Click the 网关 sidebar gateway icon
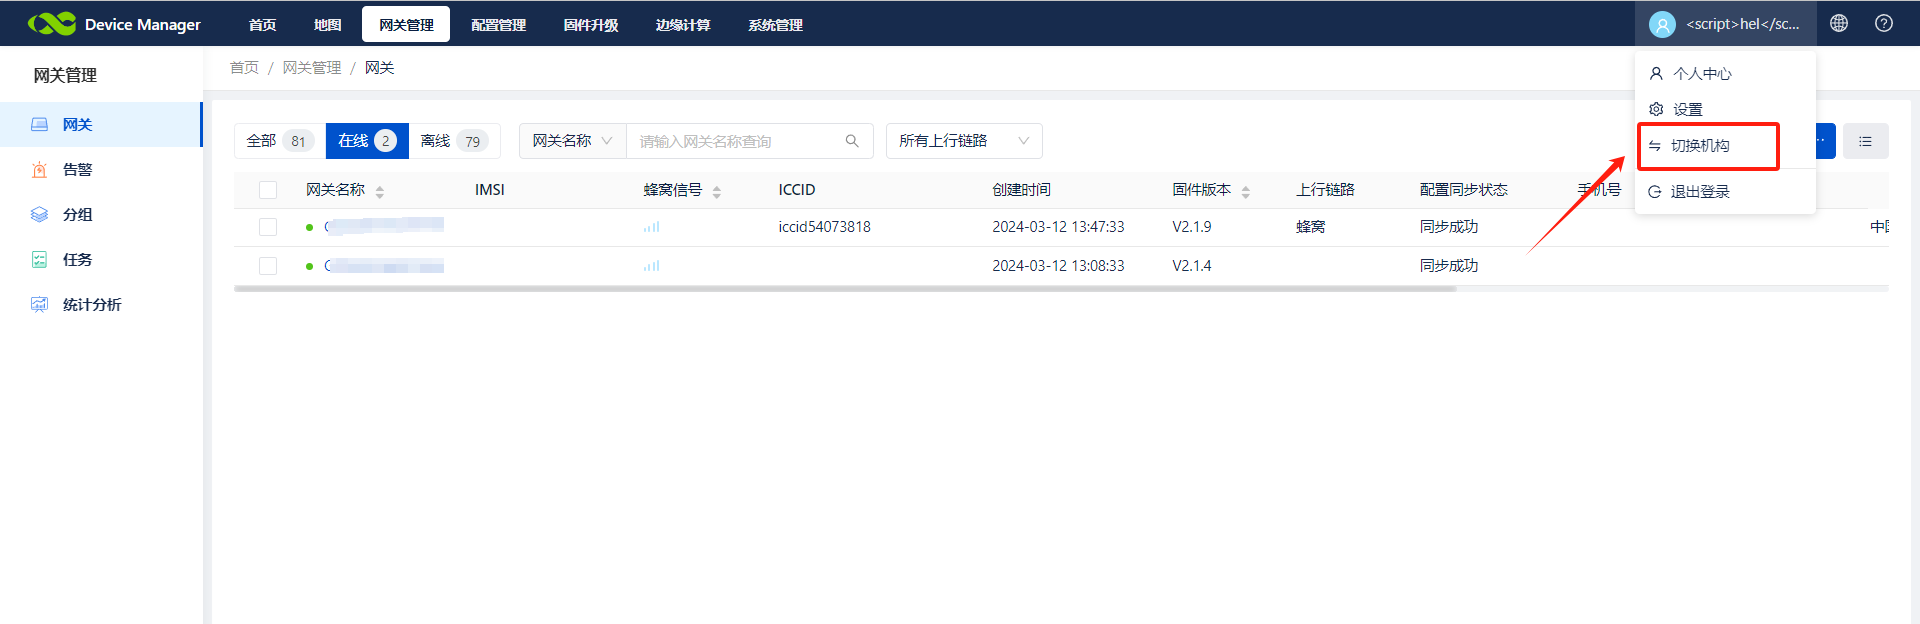 [x=40, y=124]
